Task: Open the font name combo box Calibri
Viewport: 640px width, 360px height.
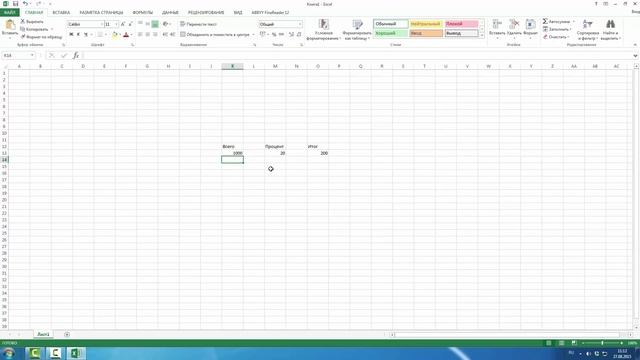Action: click(85, 24)
